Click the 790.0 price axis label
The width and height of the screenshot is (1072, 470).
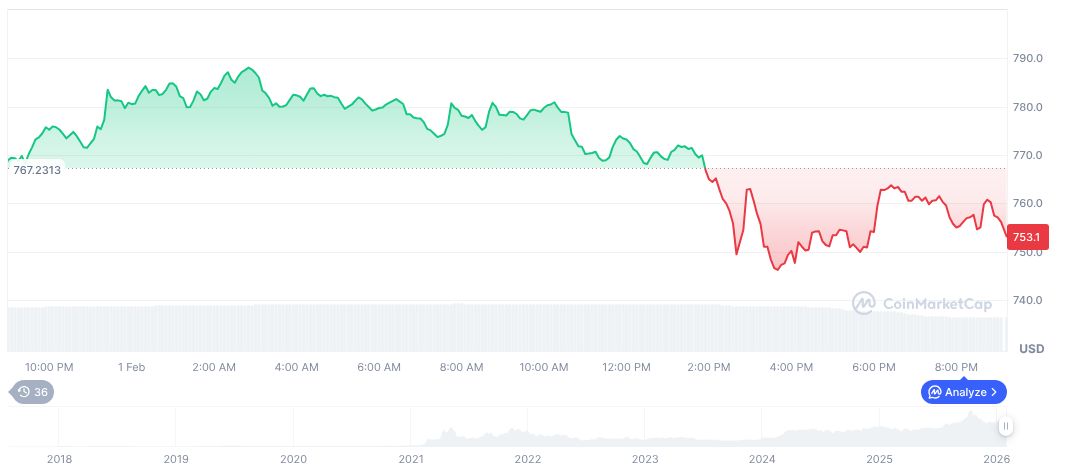pyautogui.click(x=1028, y=59)
